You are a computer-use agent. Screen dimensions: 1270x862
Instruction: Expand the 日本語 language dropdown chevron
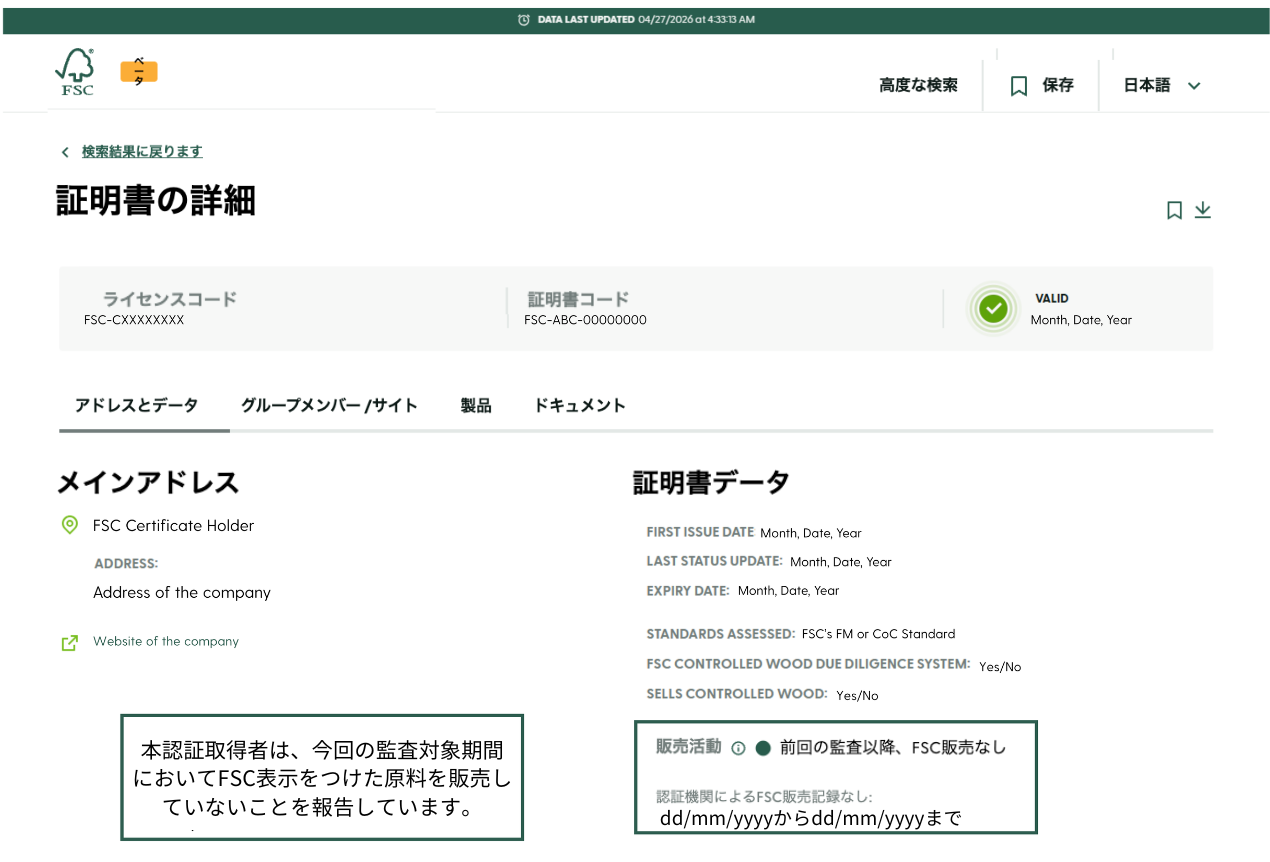click(1194, 86)
